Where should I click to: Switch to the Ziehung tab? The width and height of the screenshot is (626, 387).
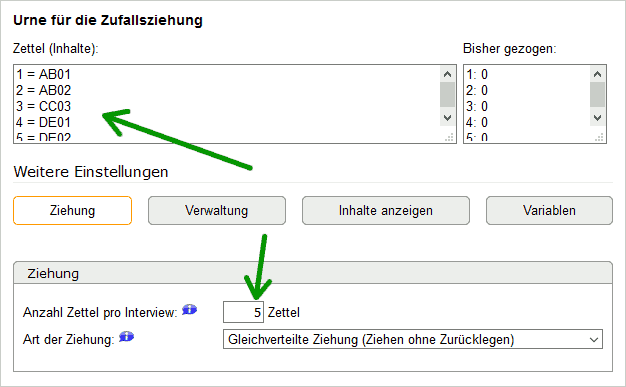(x=72, y=210)
